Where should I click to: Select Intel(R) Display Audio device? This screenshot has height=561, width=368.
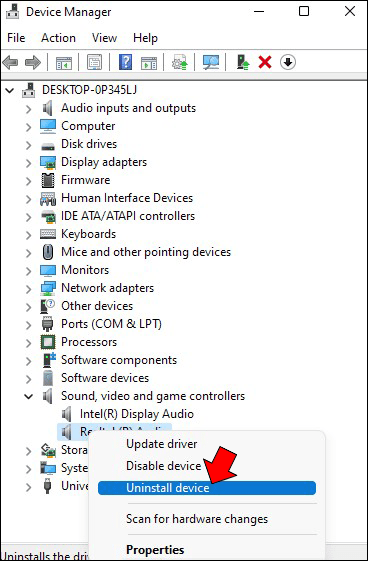pyautogui.click(x=137, y=414)
